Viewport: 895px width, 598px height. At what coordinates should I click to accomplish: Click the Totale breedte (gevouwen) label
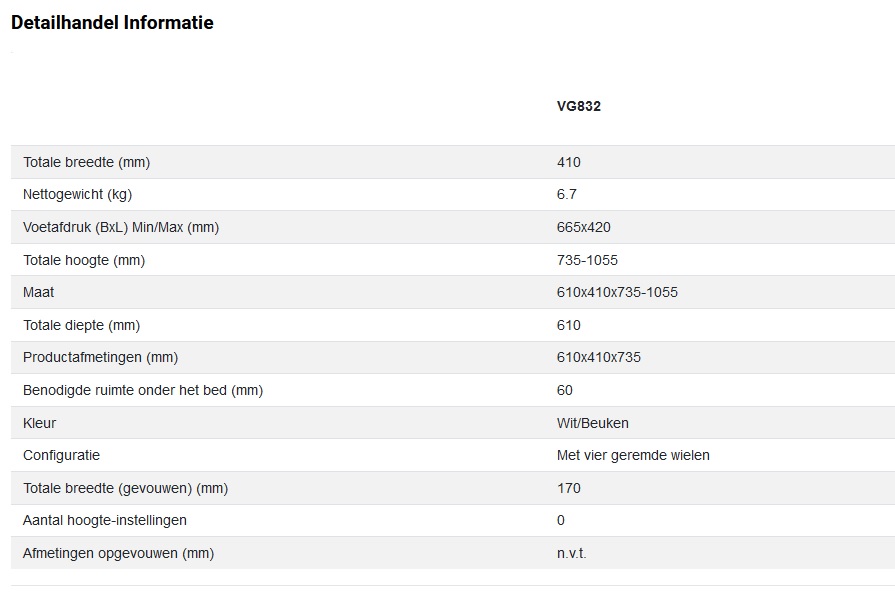tap(125, 488)
